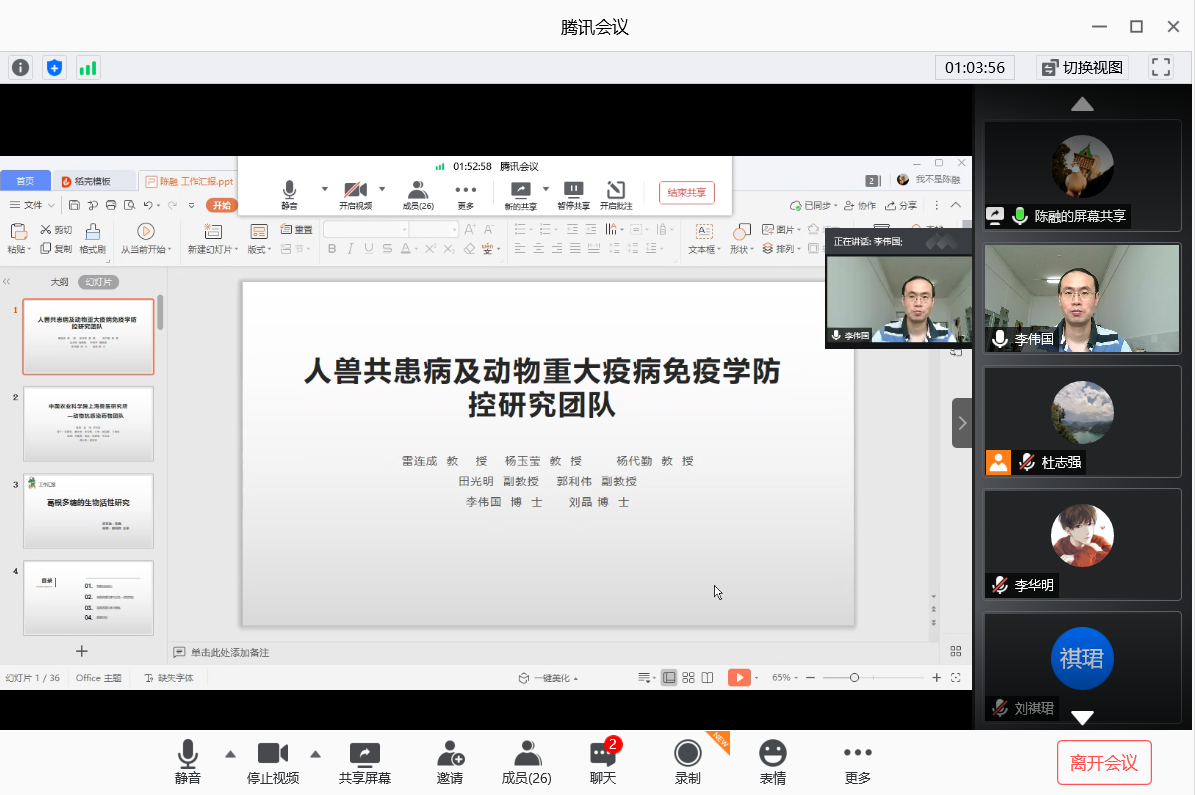
Task: Open the 聊天 chat with unread messages
Action: [603, 763]
